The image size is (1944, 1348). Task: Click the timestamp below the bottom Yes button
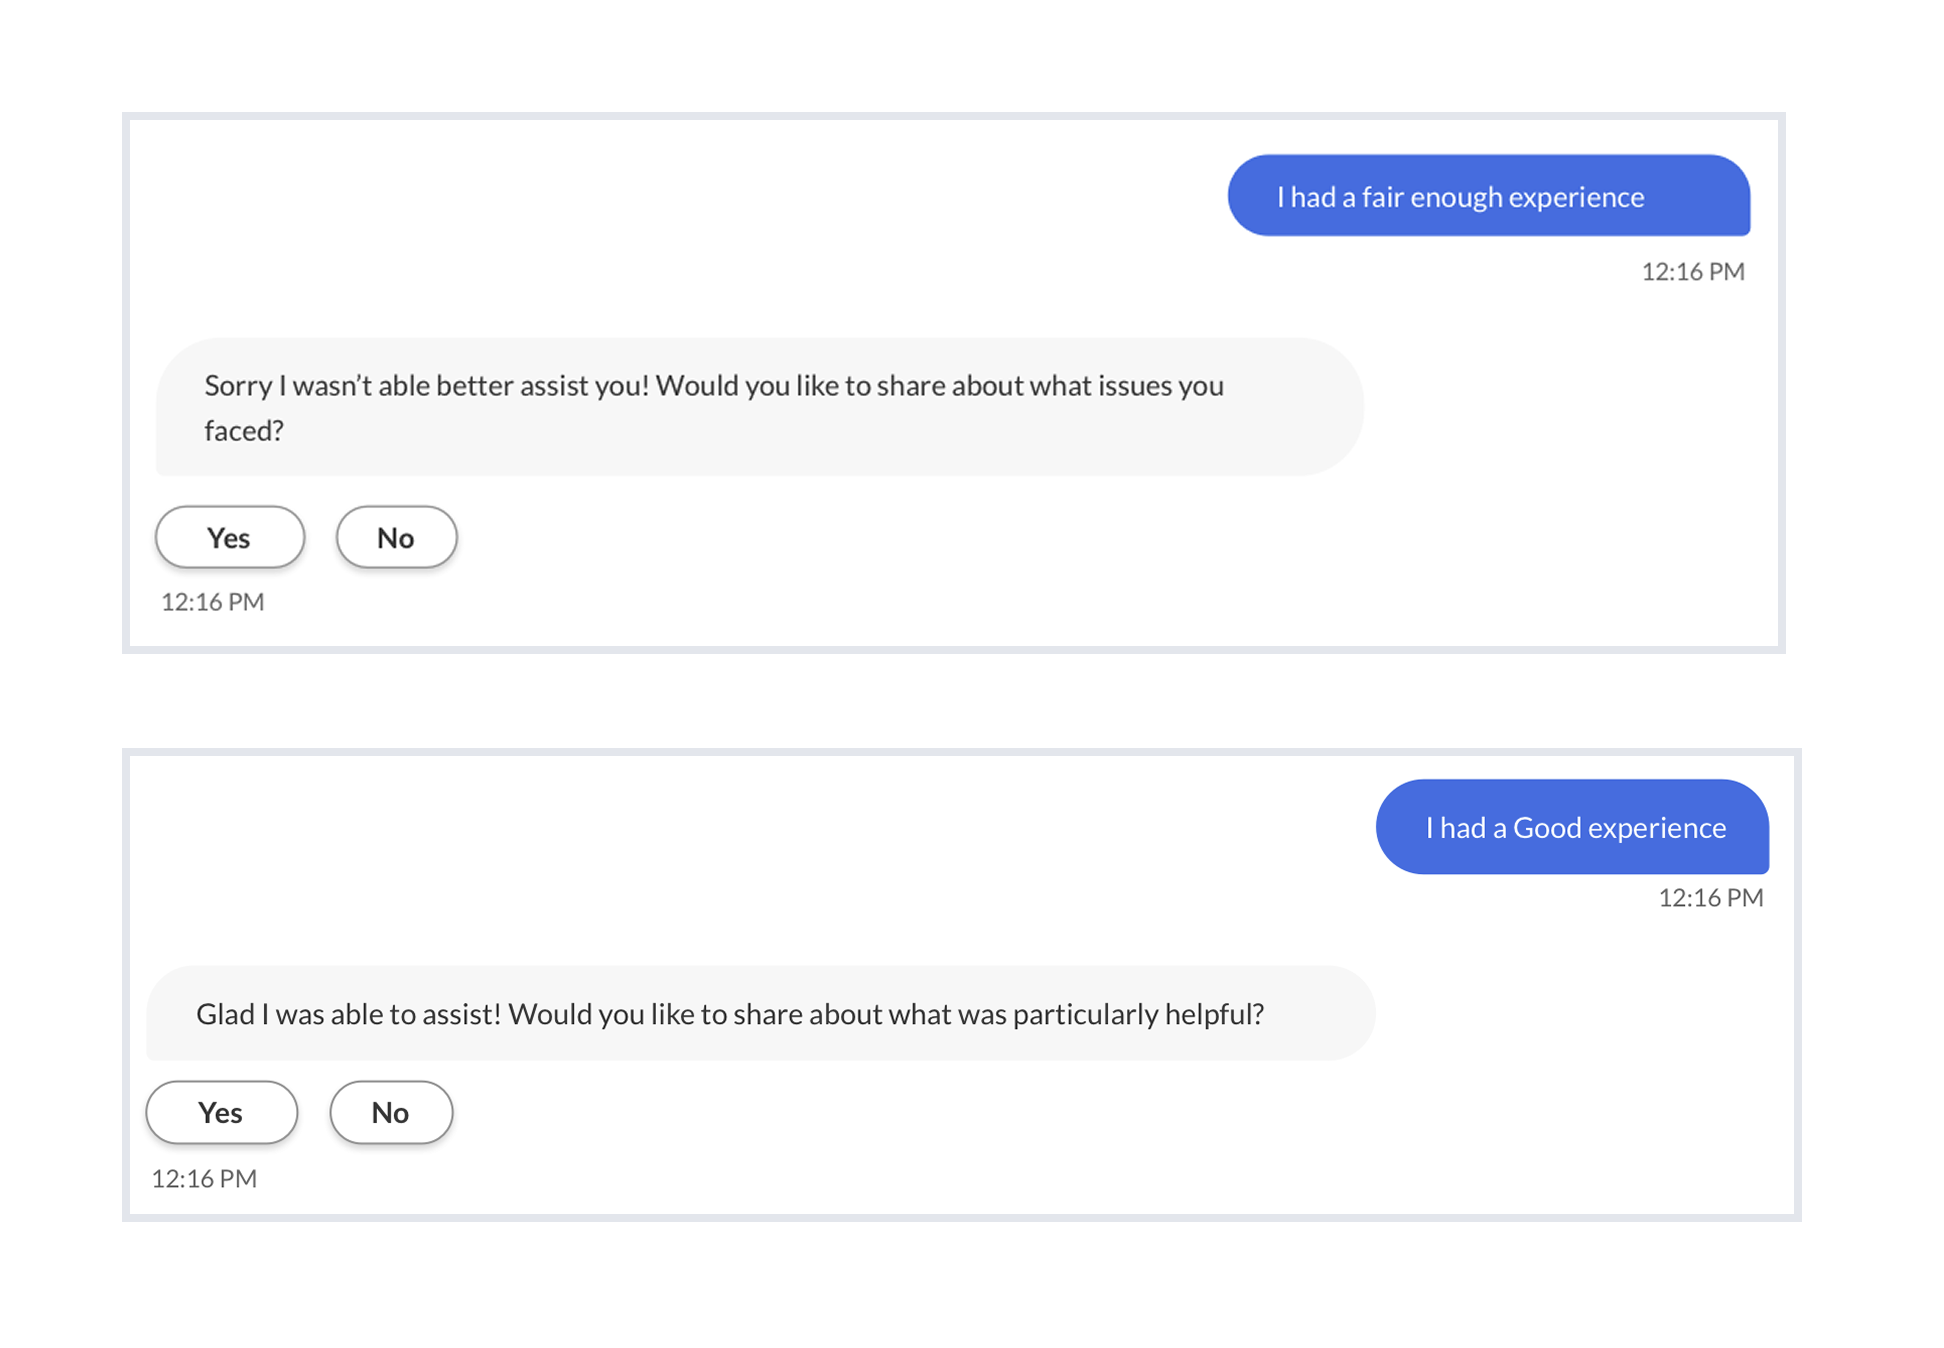pyautogui.click(x=203, y=1177)
